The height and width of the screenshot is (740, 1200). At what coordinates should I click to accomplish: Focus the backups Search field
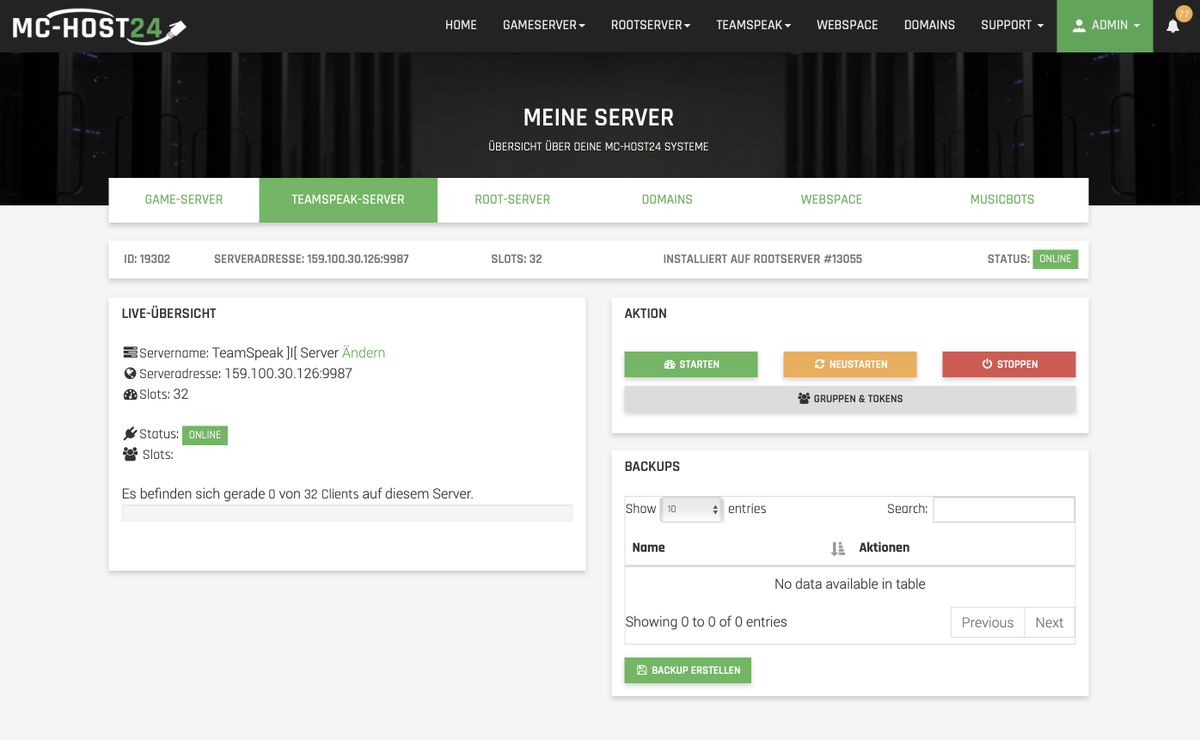1004,509
